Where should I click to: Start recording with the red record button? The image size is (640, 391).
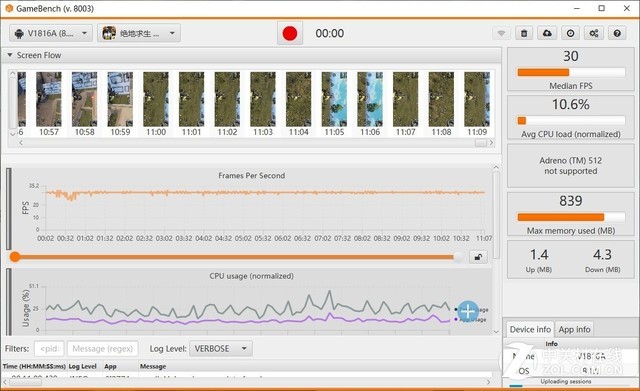[x=290, y=33]
